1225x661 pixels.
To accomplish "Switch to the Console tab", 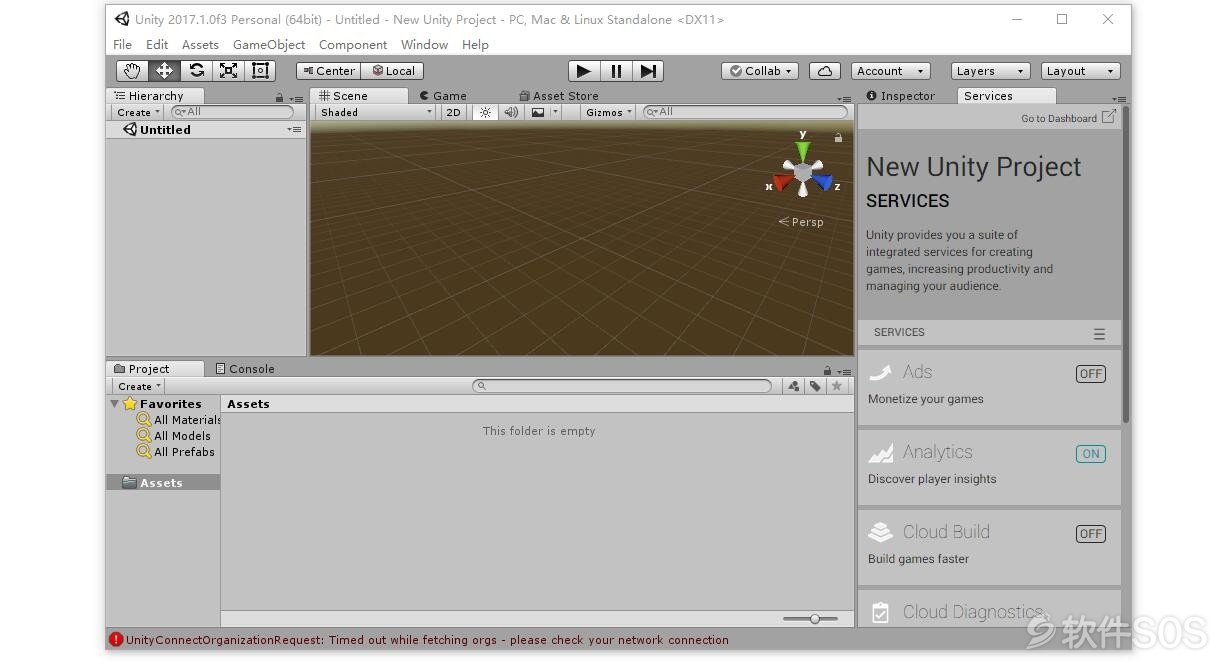I will [x=244, y=369].
